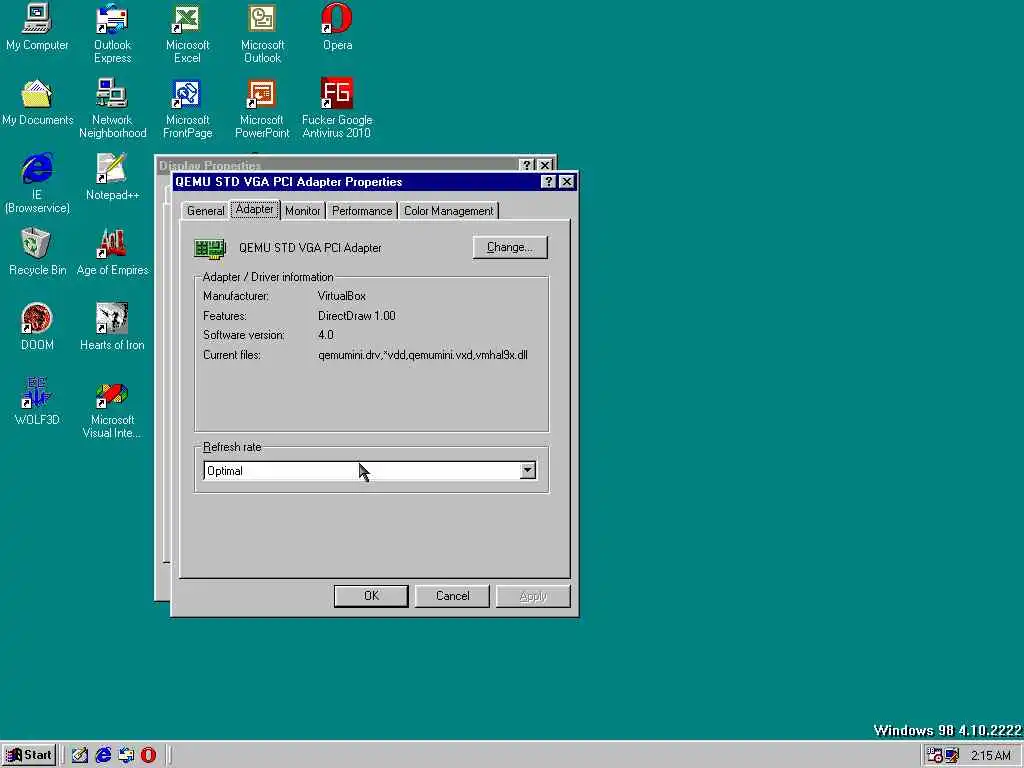Image resolution: width=1024 pixels, height=768 pixels.
Task: Click the Change... button
Action: [510, 248]
